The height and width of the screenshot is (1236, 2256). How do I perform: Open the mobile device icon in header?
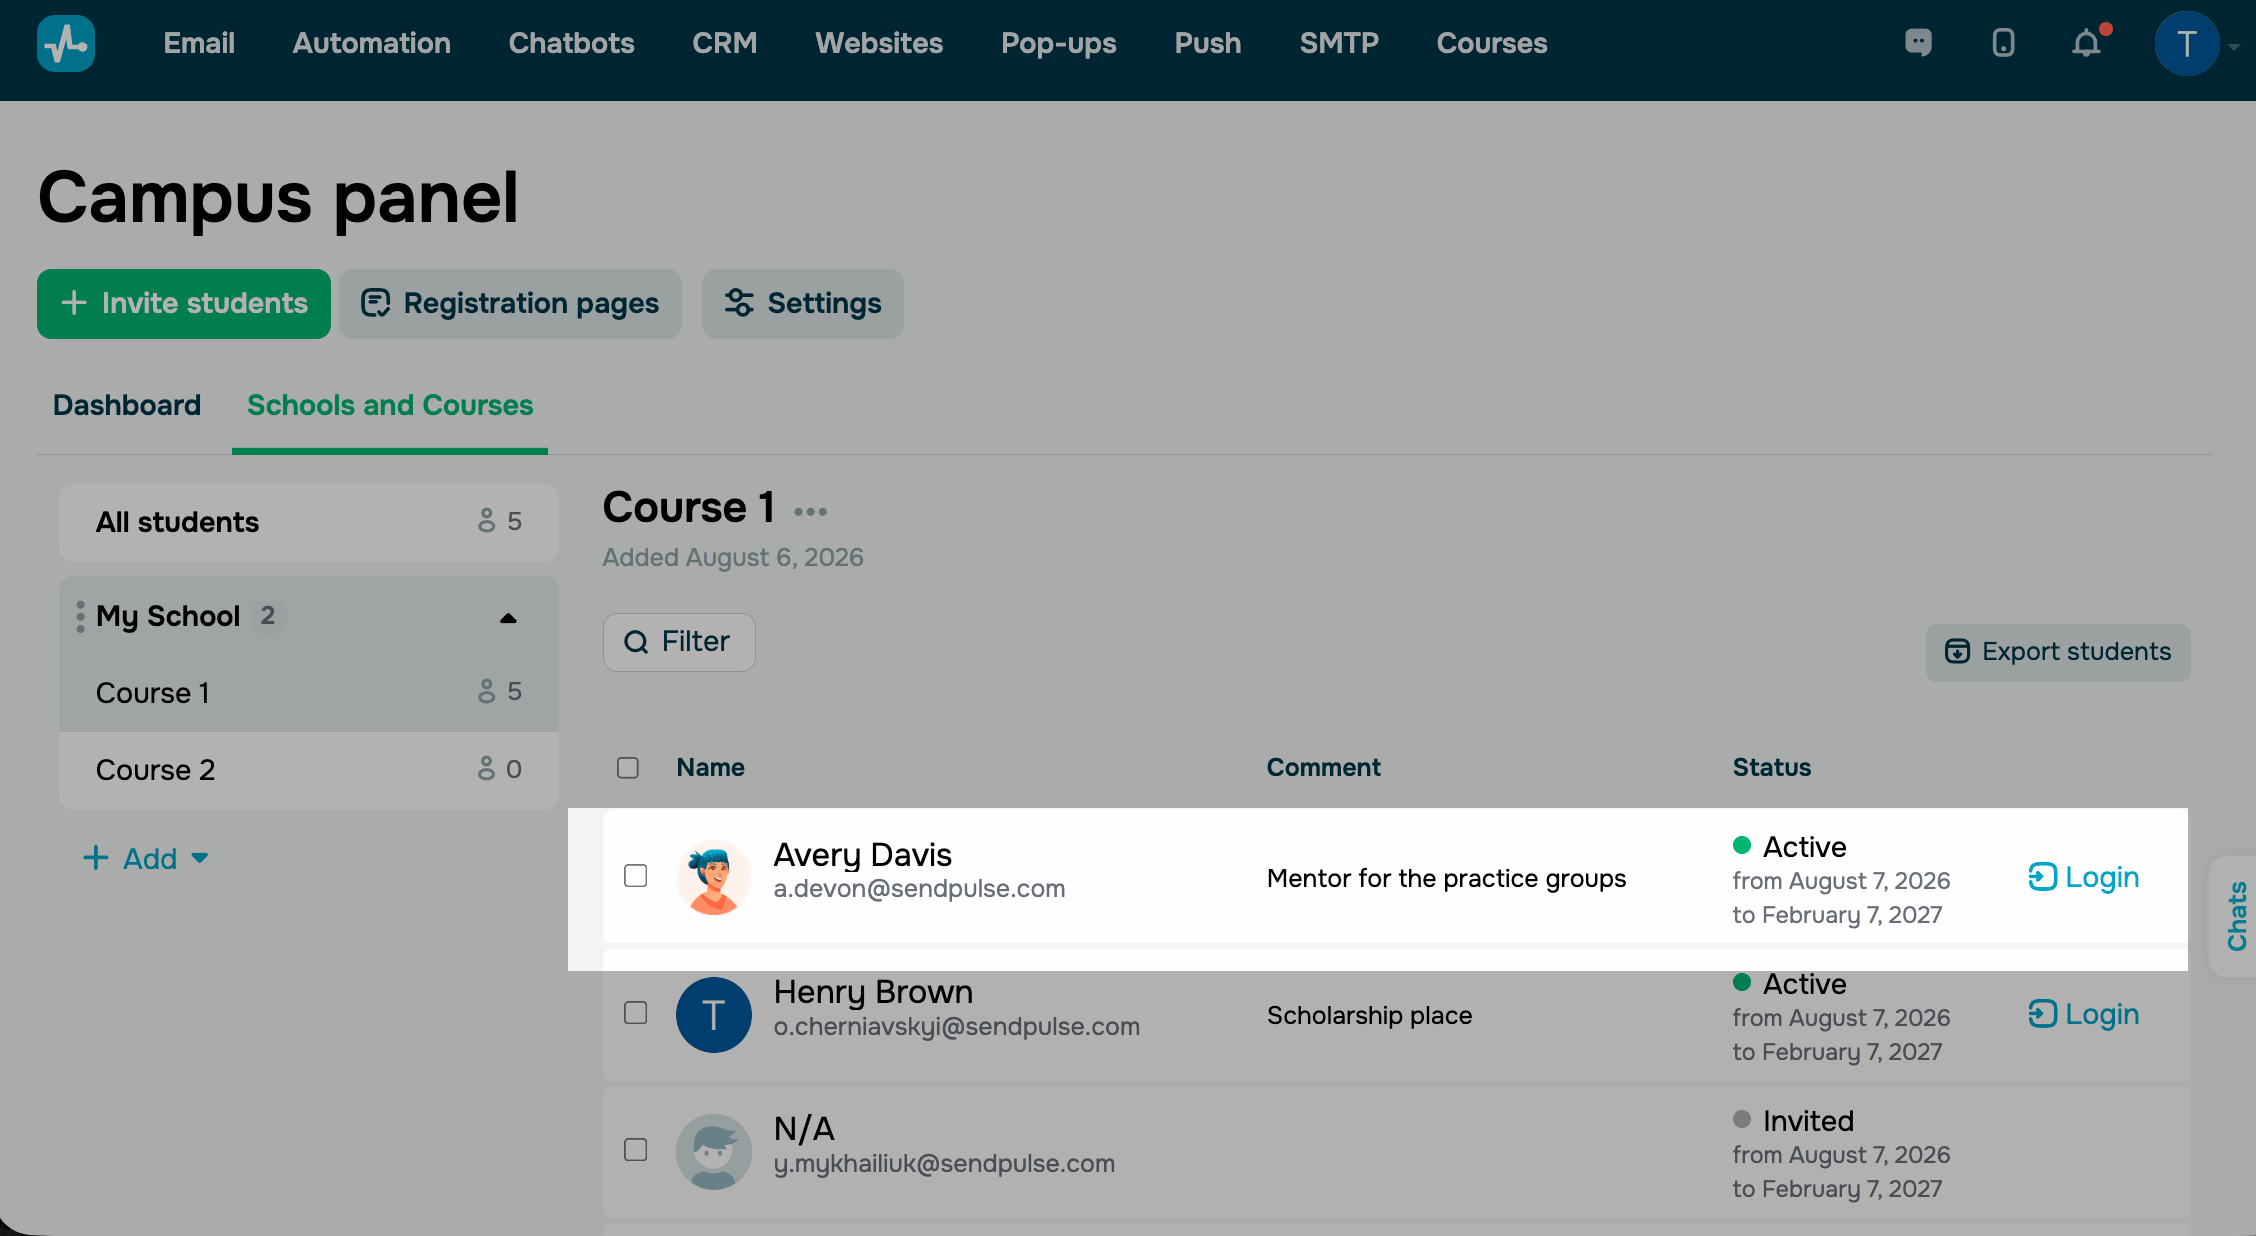click(x=2003, y=43)
